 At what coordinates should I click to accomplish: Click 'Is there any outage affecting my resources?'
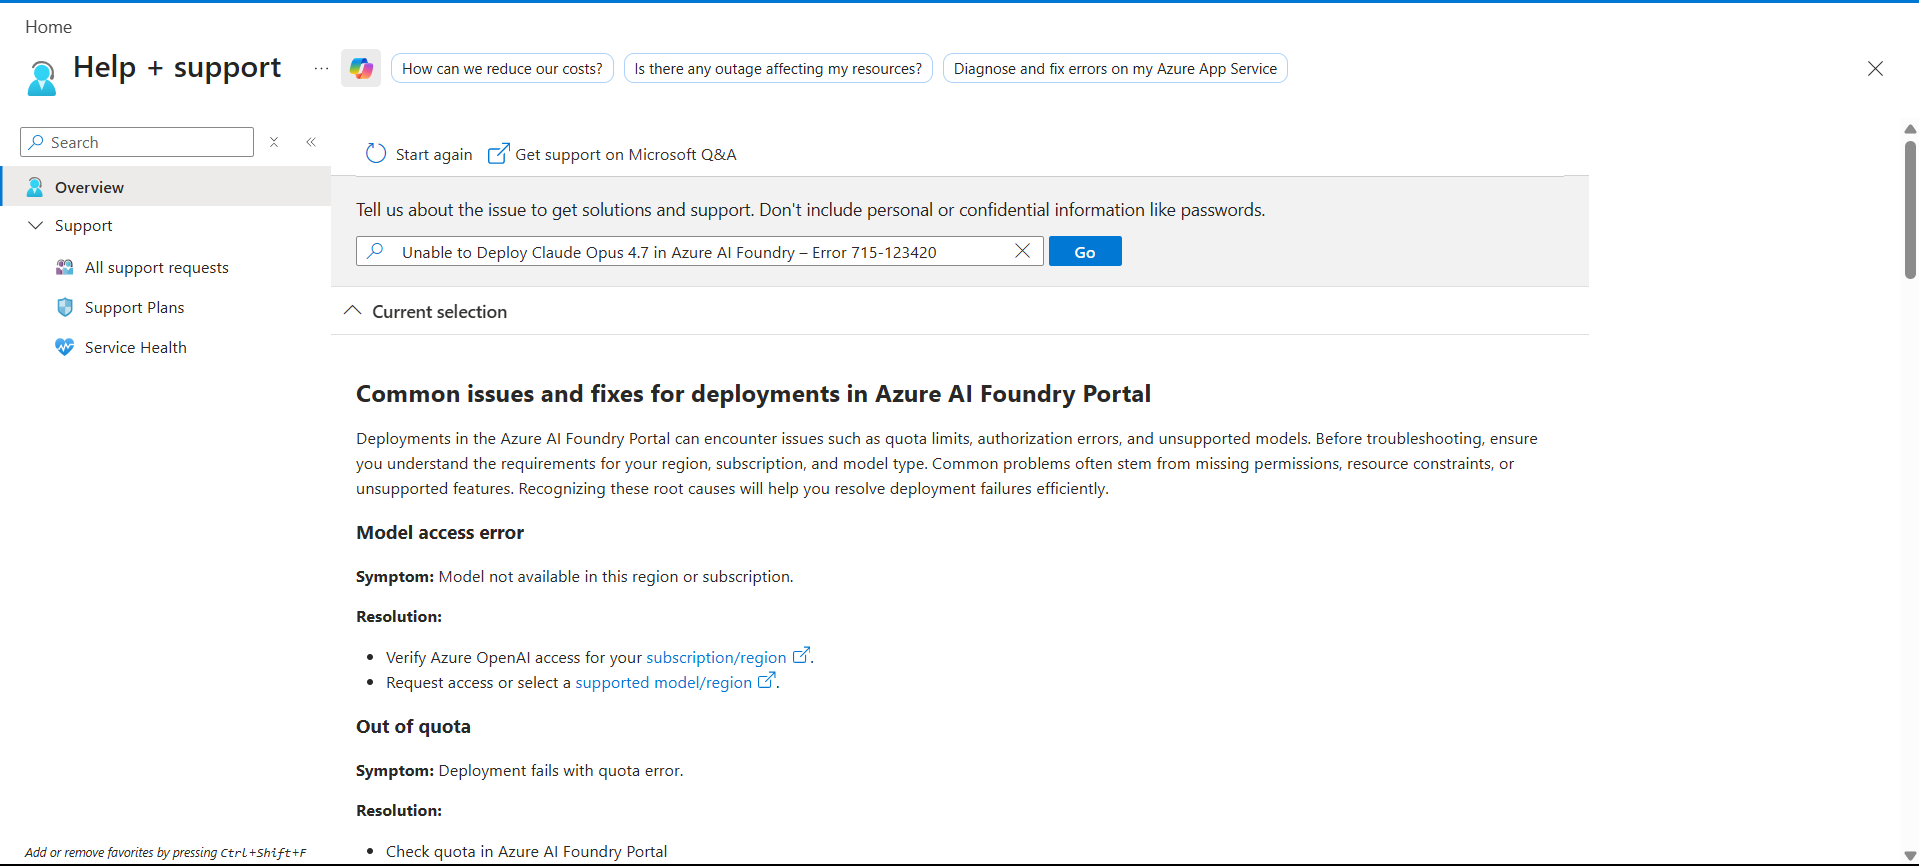[x=778, y=68]
